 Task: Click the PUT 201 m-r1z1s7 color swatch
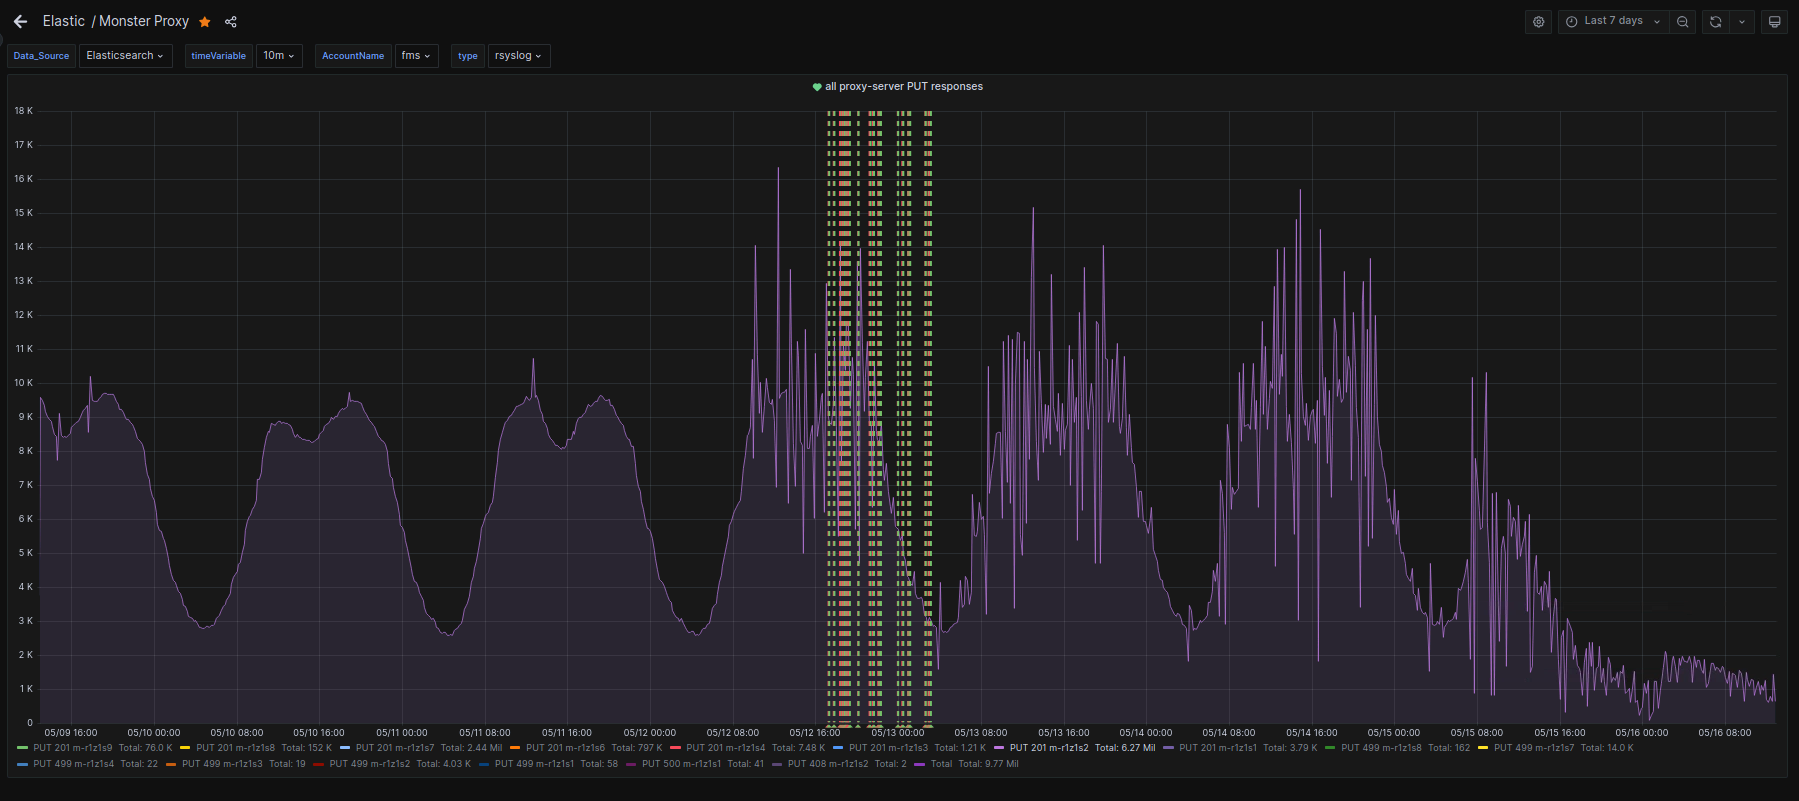pos(345,748)
